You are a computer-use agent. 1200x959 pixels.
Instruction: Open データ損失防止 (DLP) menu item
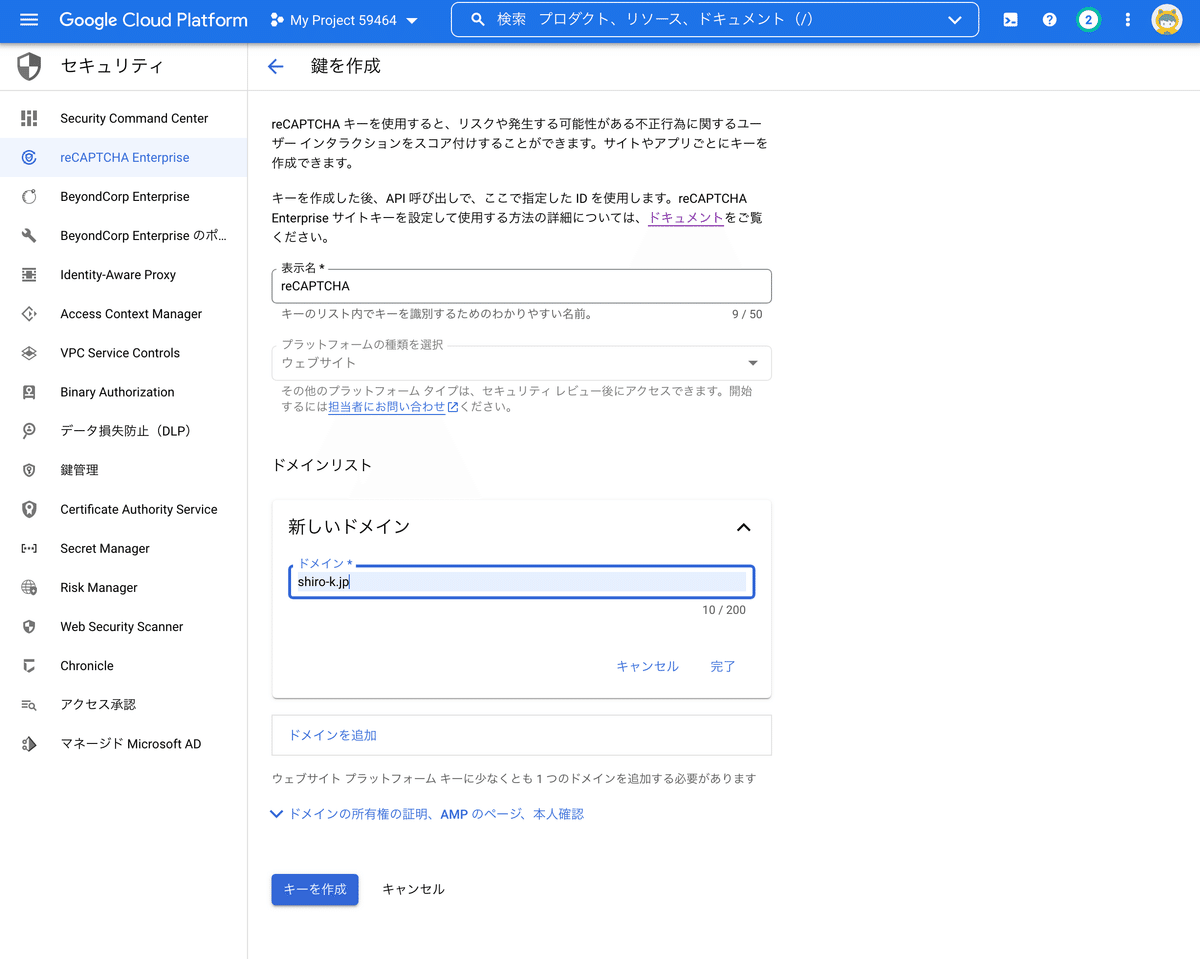click(x=126, y=431)
